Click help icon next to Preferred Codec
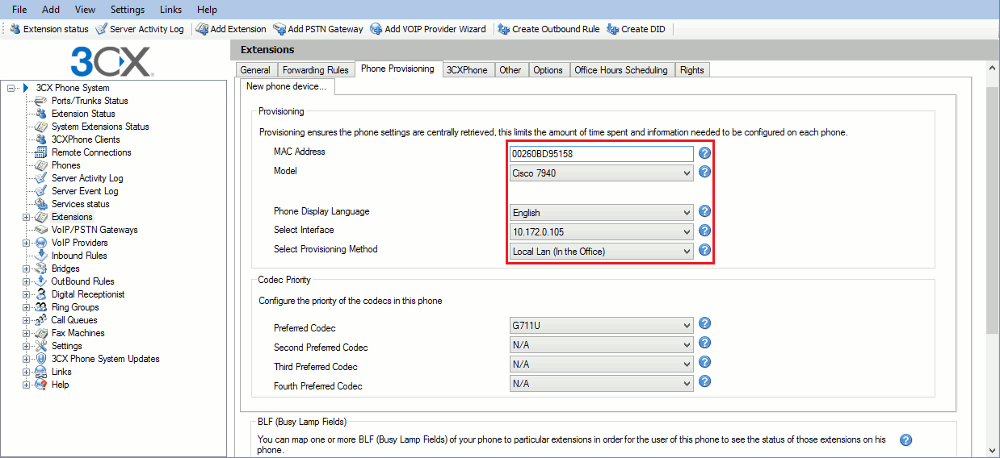The image size is (1000, 458). [705, 323]
